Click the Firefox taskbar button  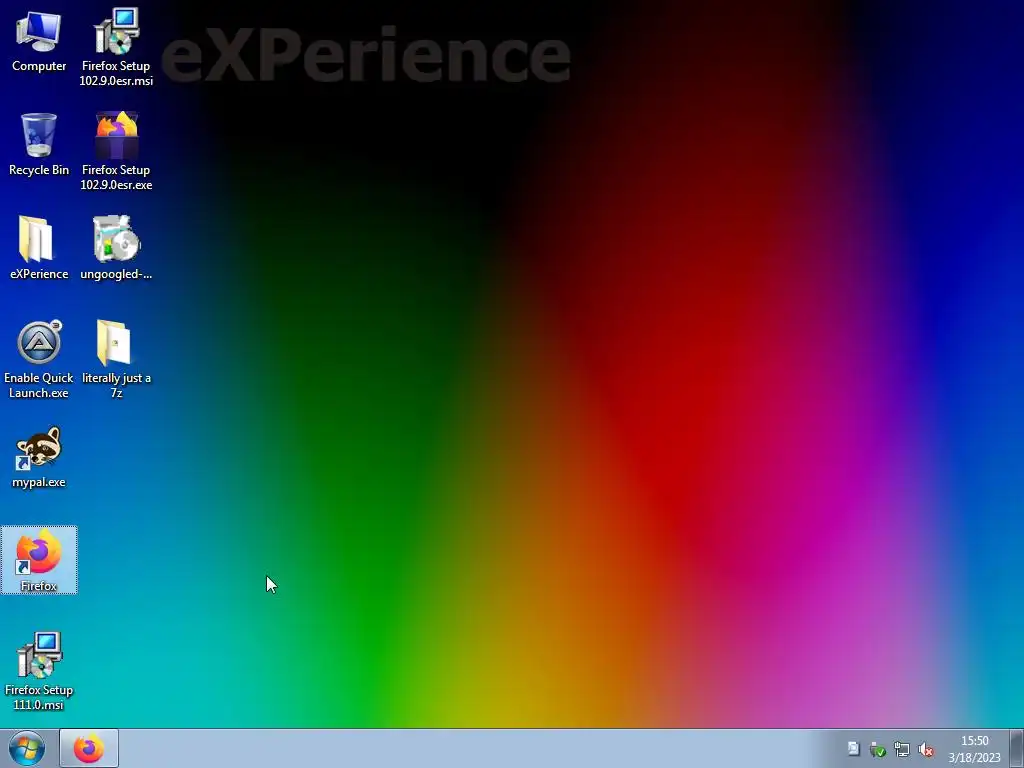coord(89,748)
